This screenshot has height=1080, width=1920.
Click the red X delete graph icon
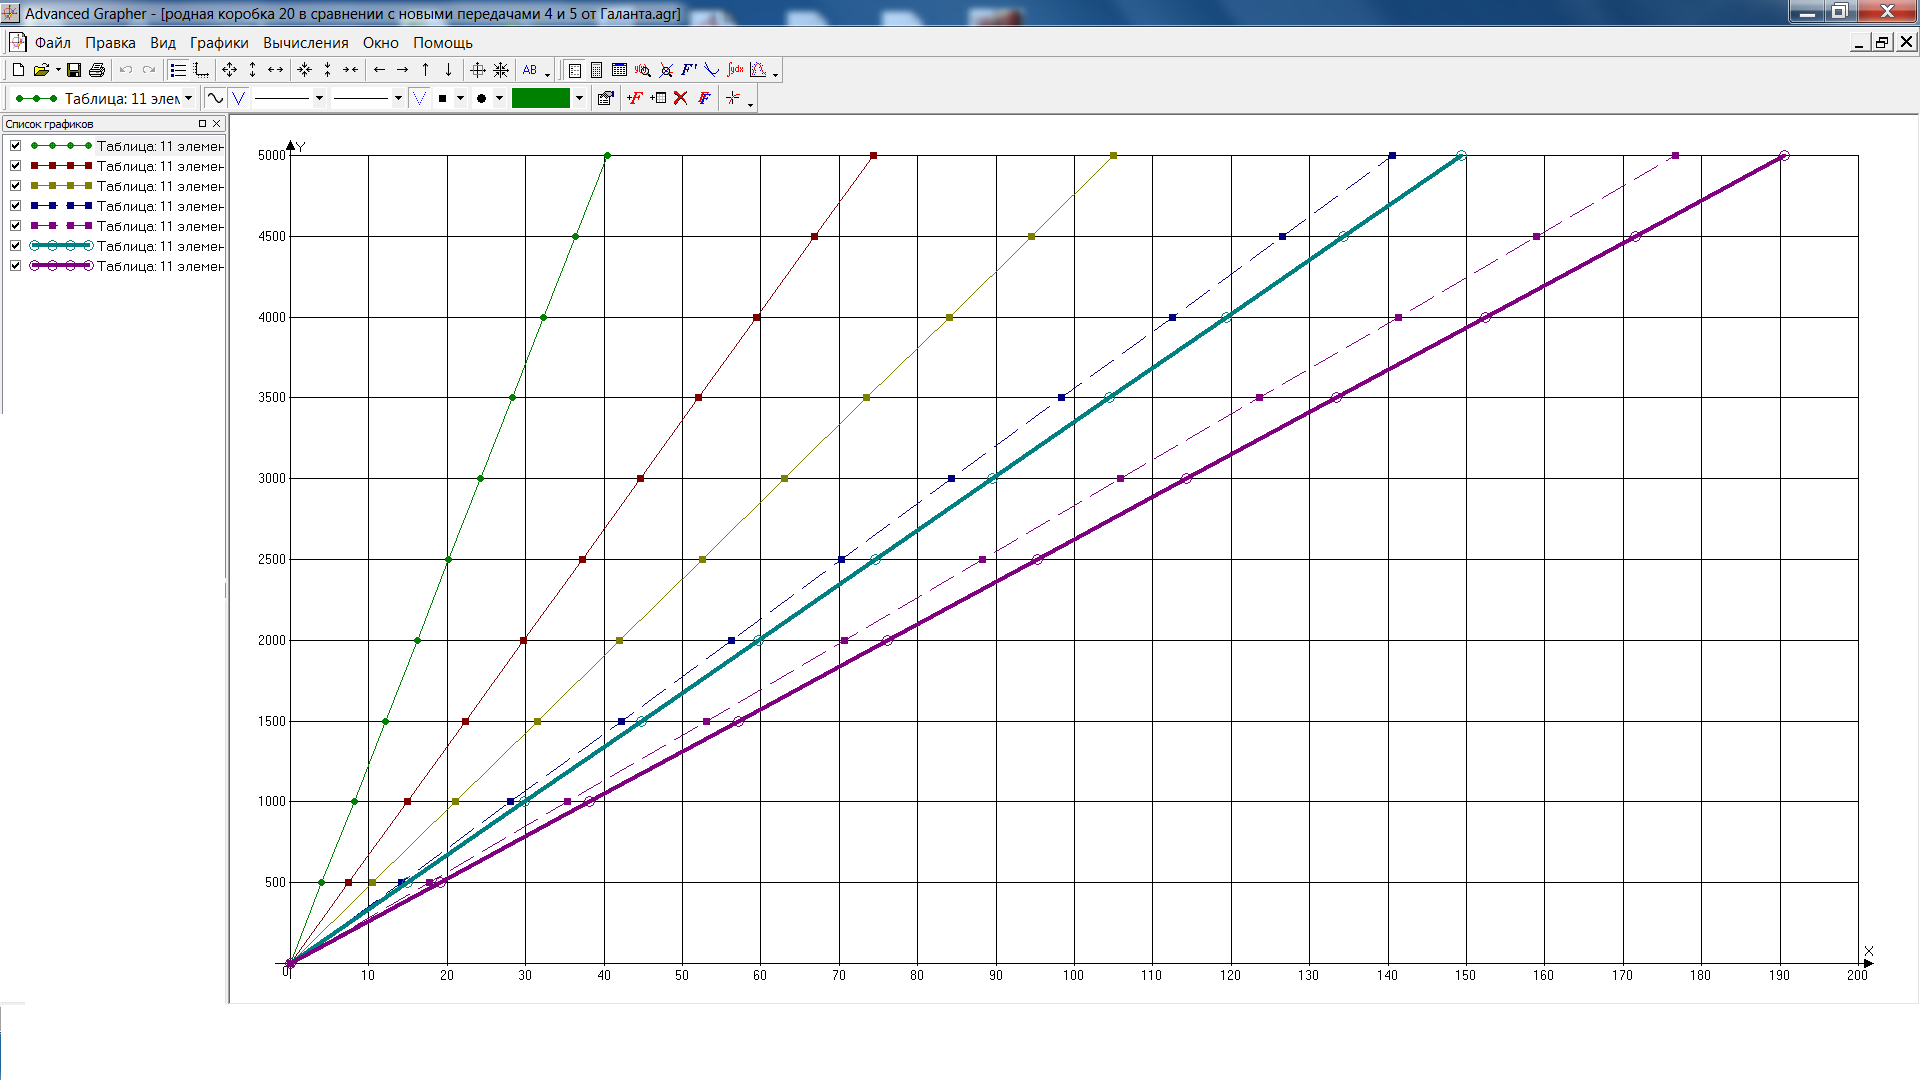[x=681, y=98]
